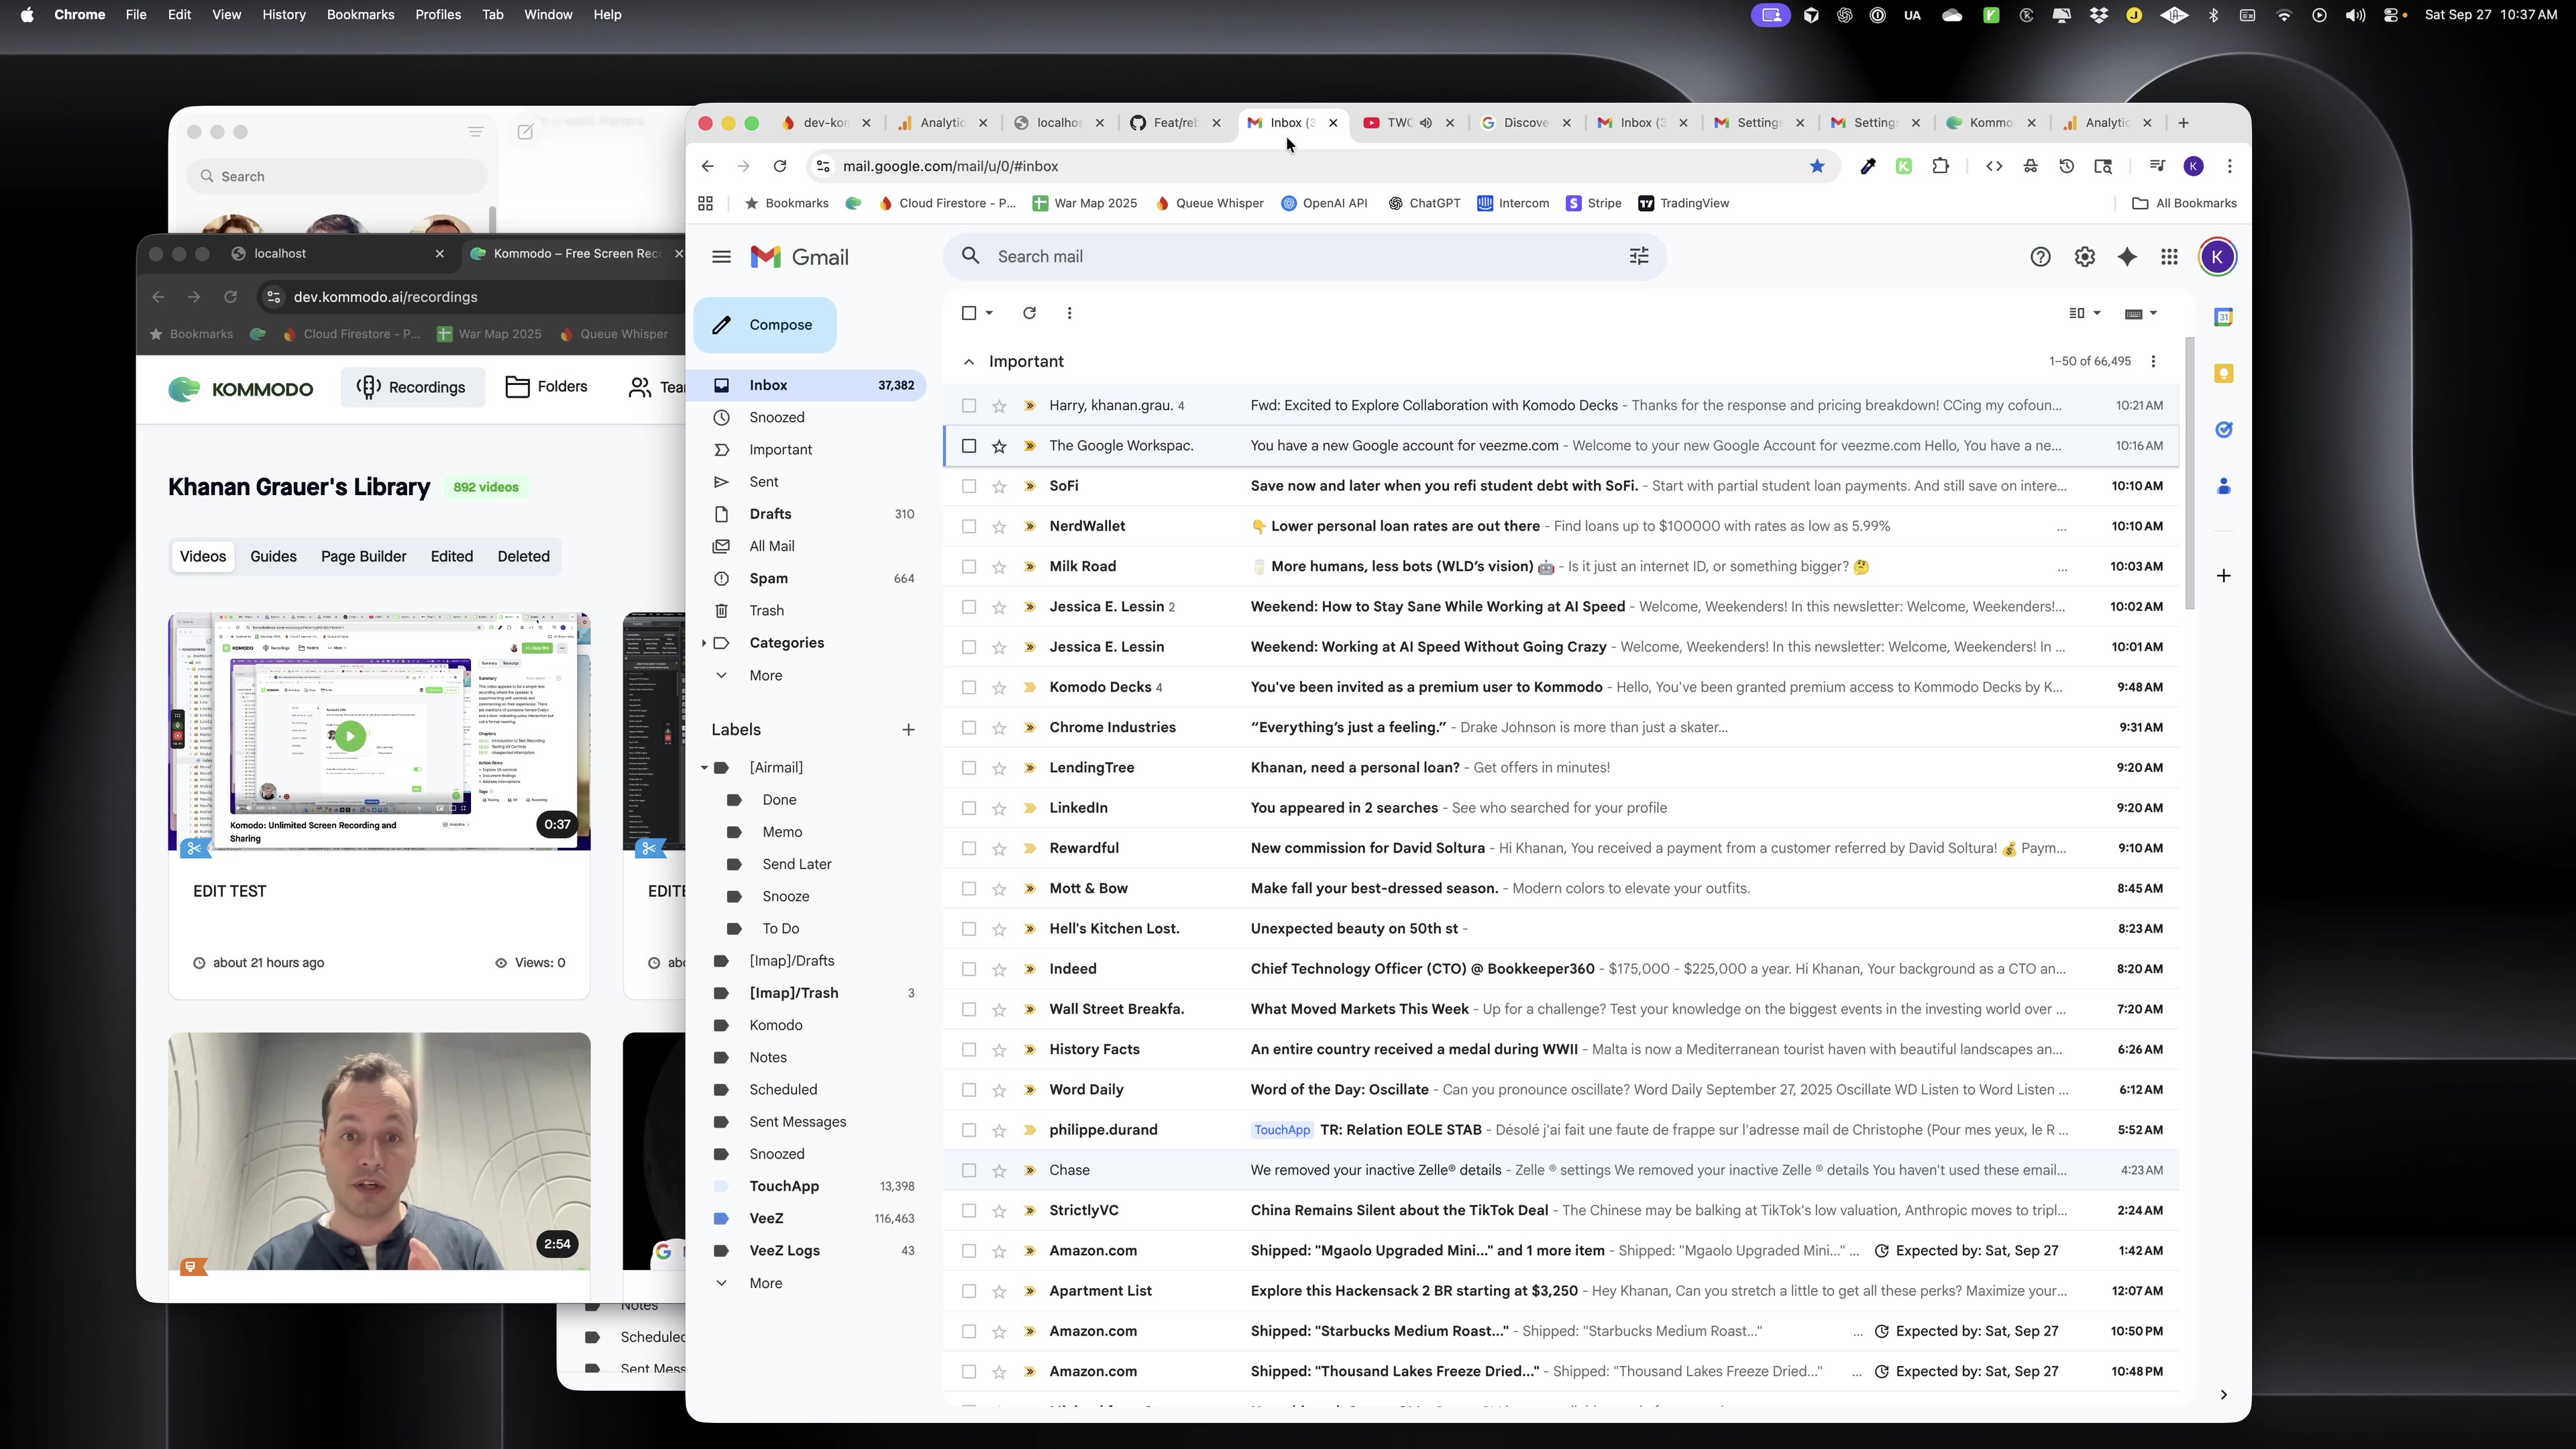Open Contacts side panel icon
Image resolution: width=2576 pixels, height=1449 pixels.
(2223, 486)
